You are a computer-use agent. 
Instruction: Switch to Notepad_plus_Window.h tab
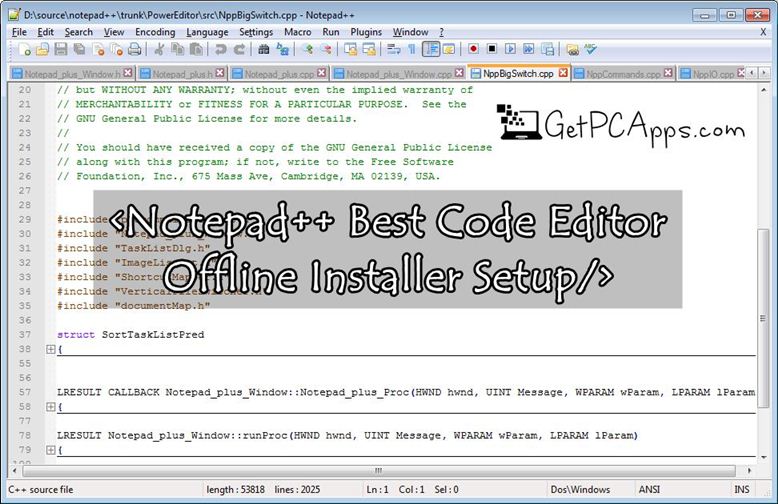72,73
